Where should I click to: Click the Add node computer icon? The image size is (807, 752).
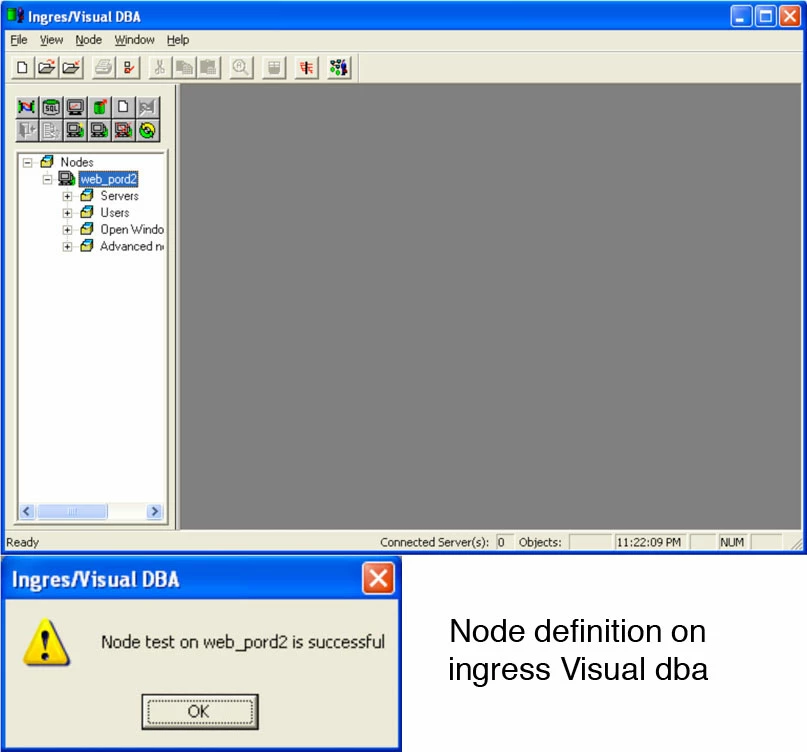coord(75,130)
